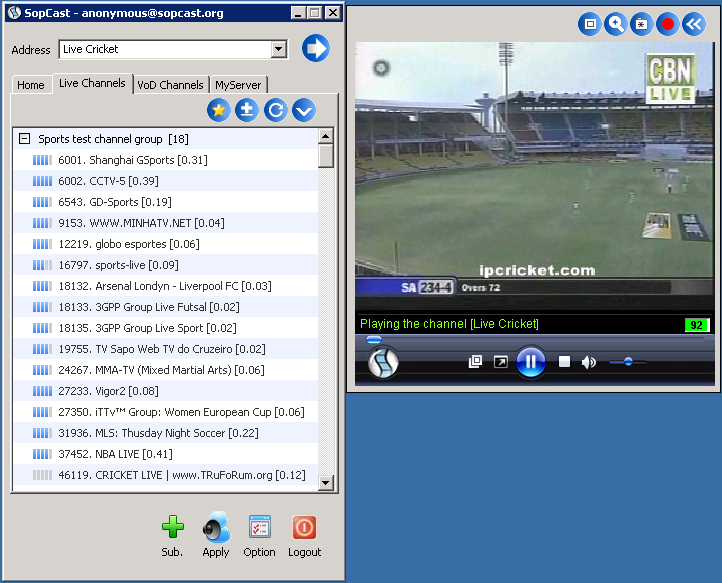Open the Option settings icon
722x583 pixels.
coord(260,527)
